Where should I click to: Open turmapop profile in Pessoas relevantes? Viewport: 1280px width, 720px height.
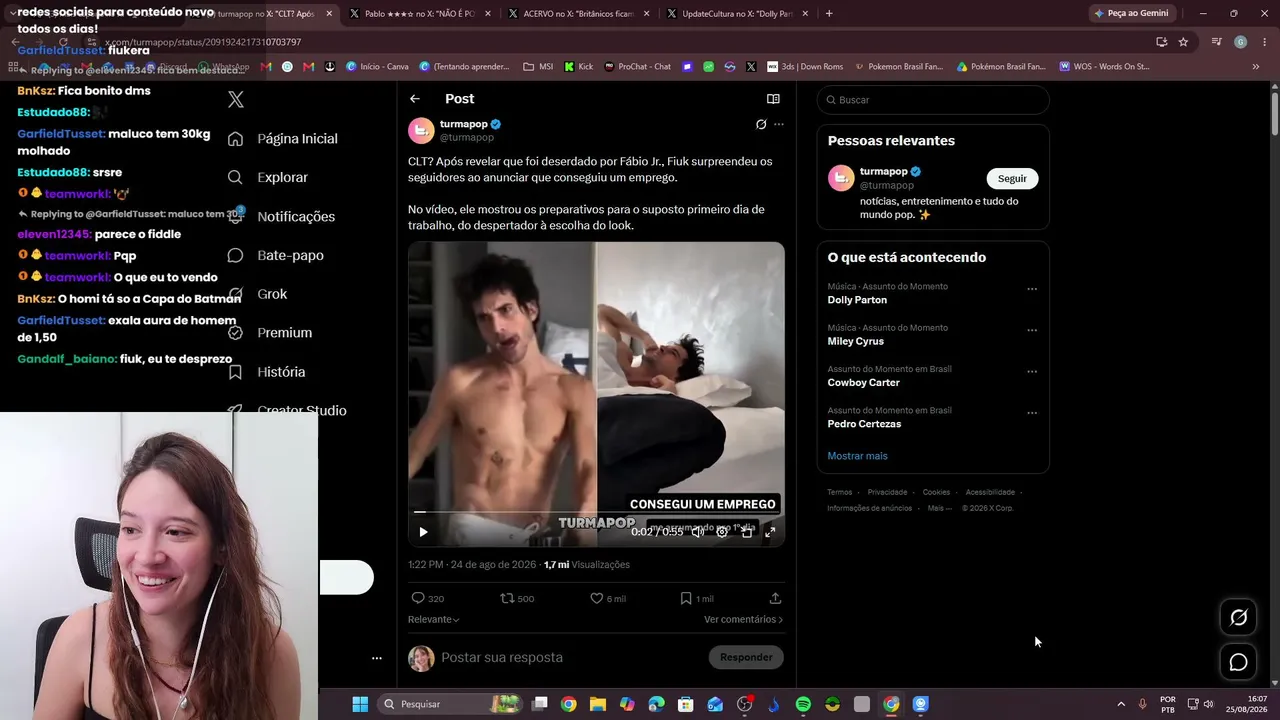[x=884, y=171]
